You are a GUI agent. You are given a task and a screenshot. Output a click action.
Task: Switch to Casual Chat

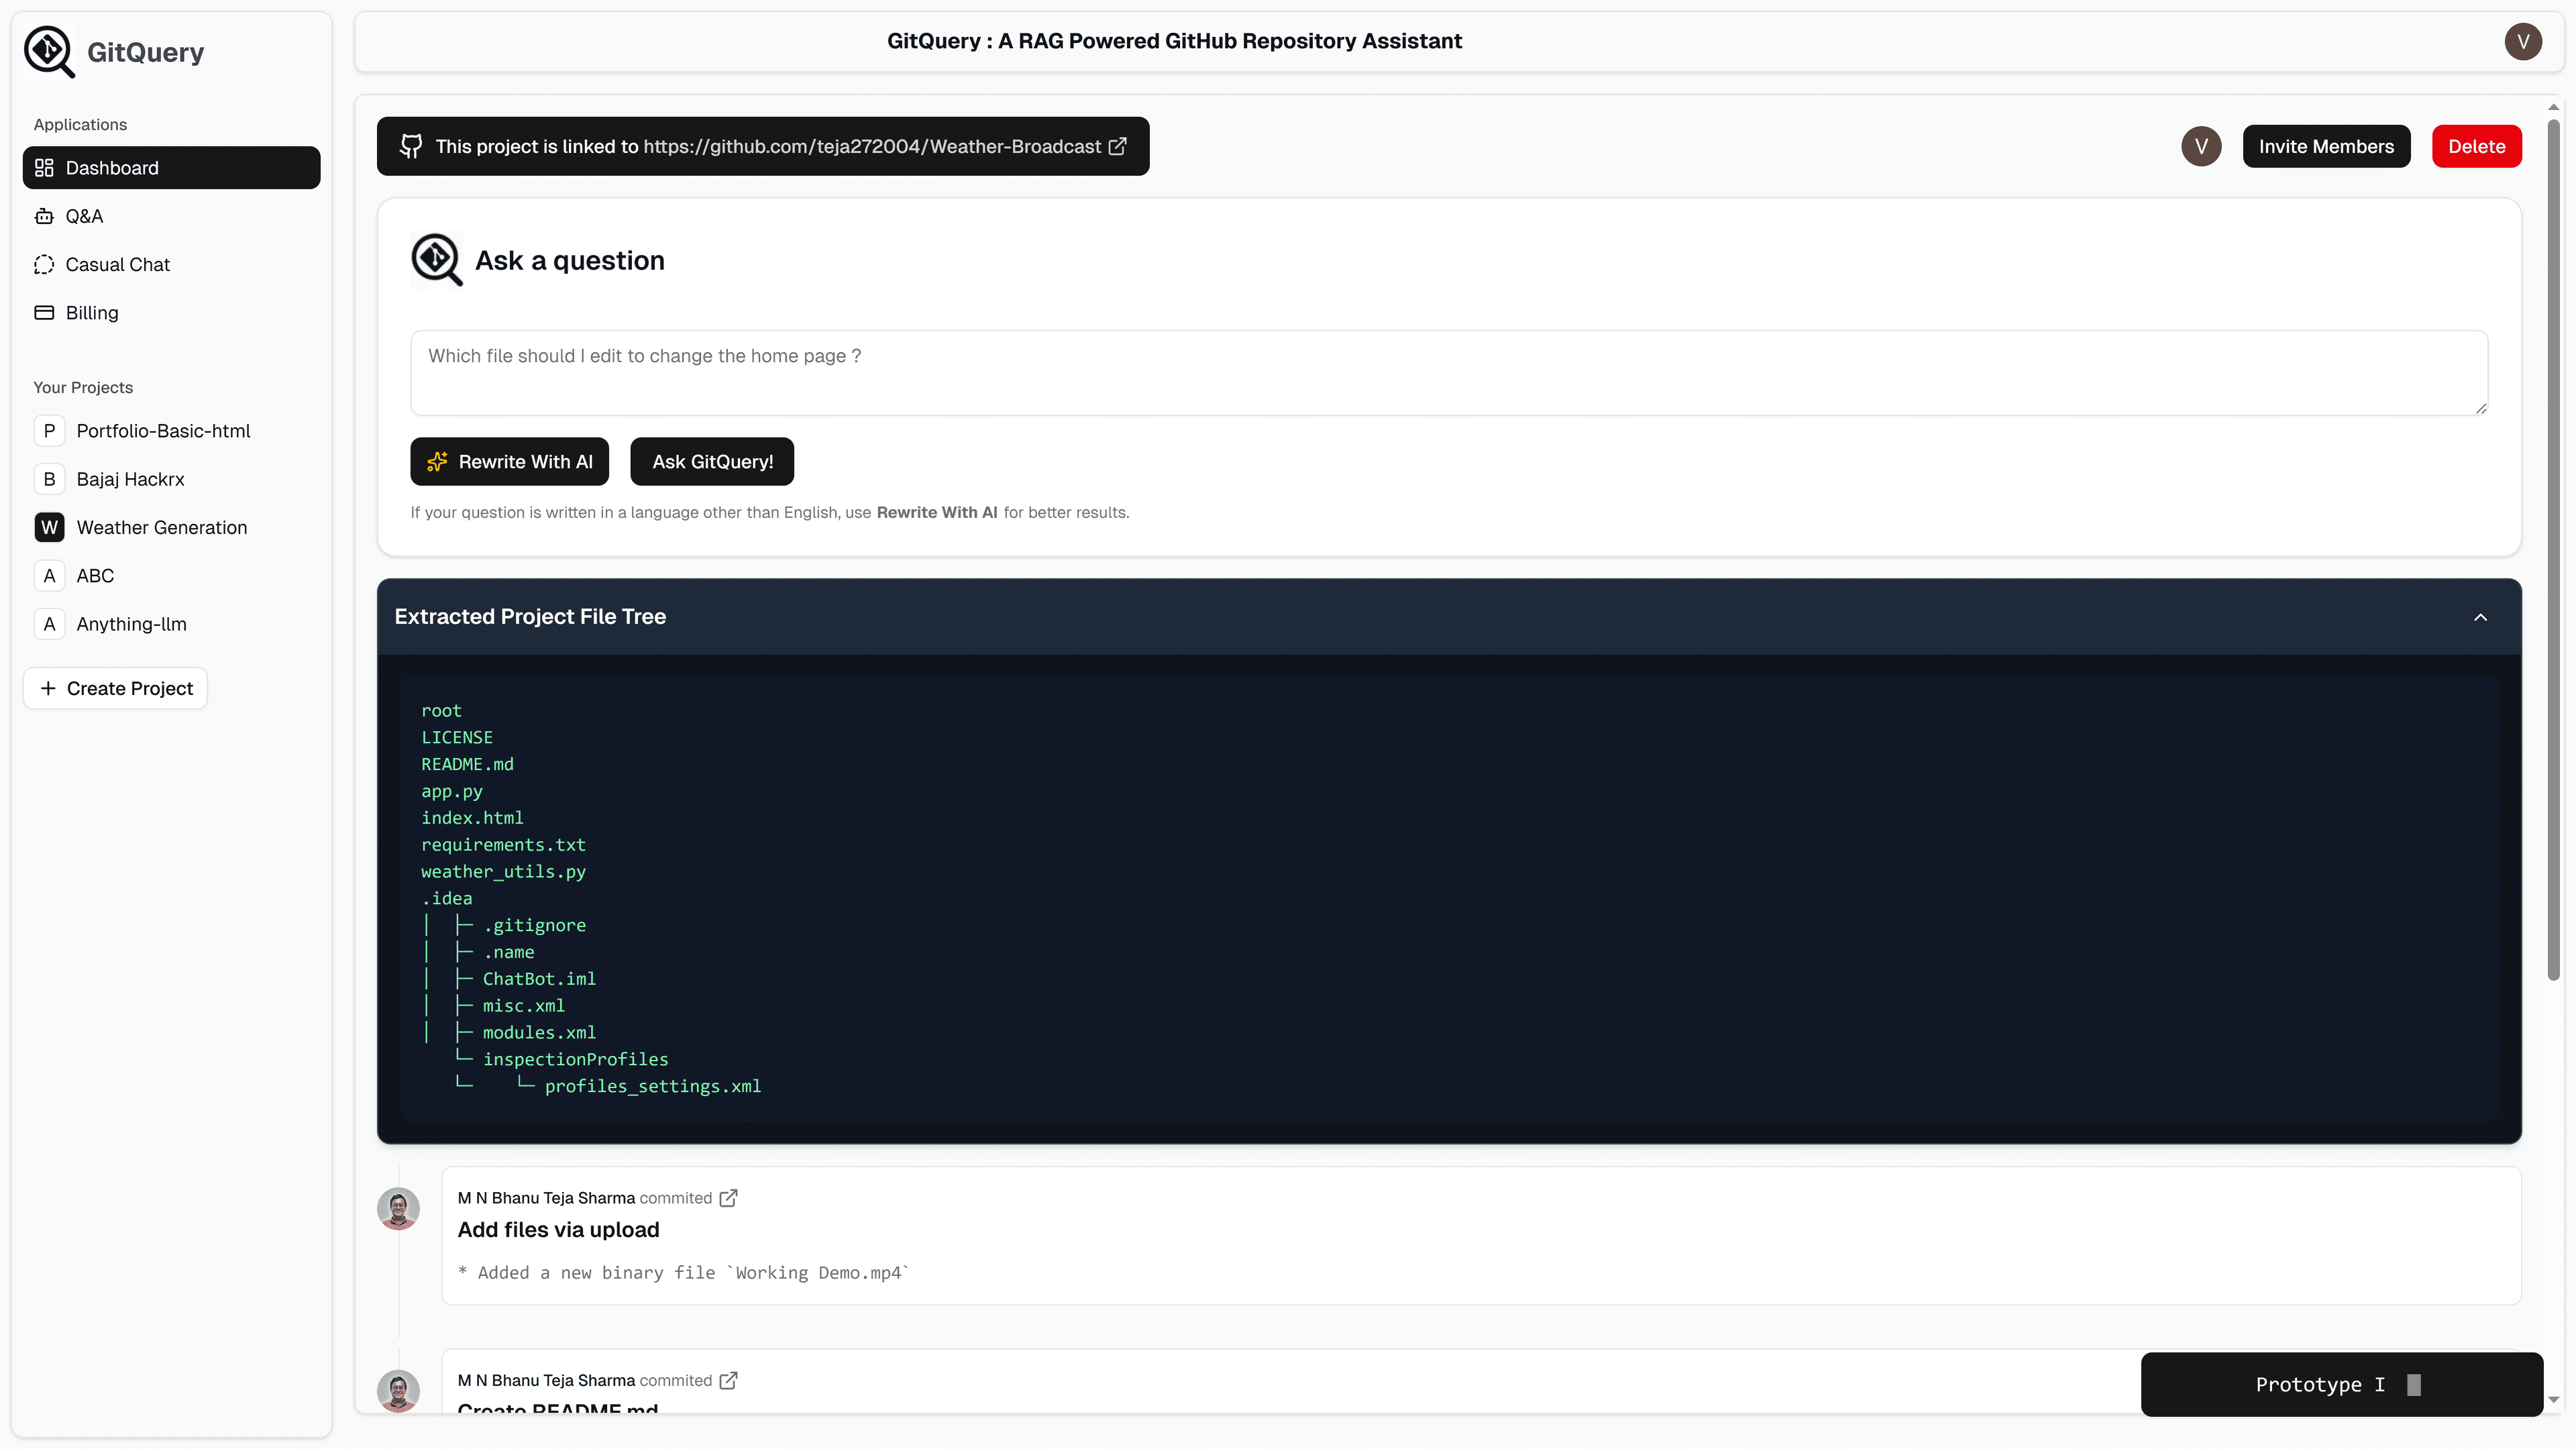coord(118,264)
